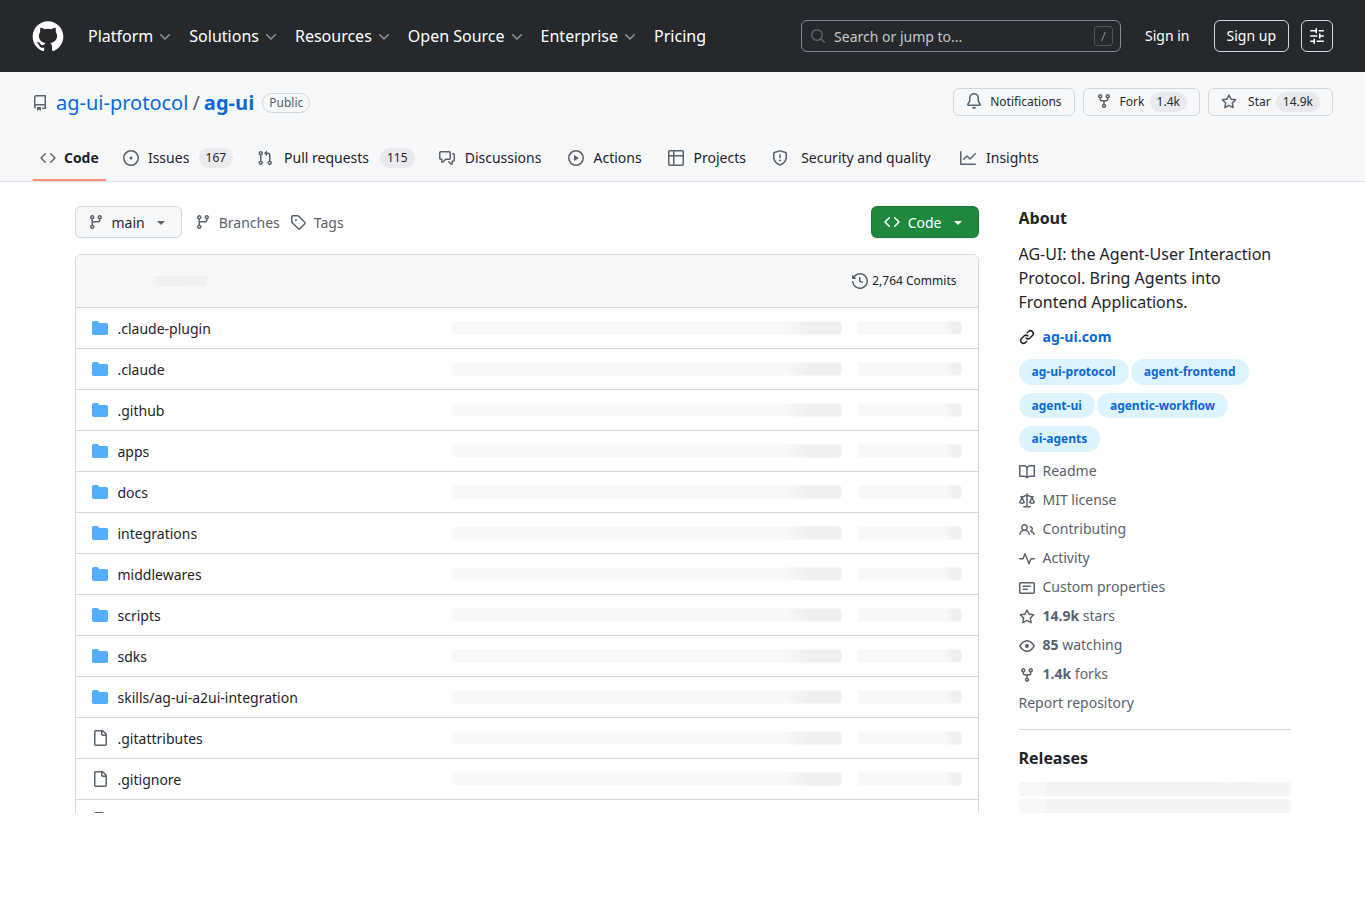Expand the Resources navigation dropdown
The width and height of the screenshot is (1365, 900).
[341, 36]
